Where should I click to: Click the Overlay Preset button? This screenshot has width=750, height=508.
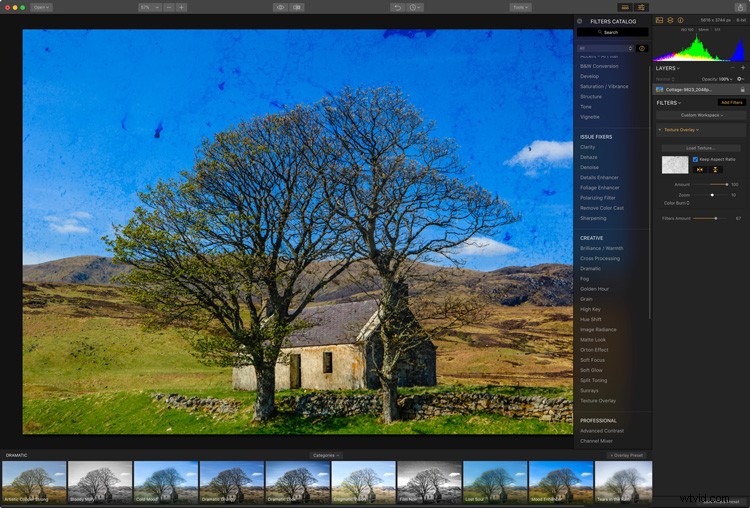coord(627,455)
